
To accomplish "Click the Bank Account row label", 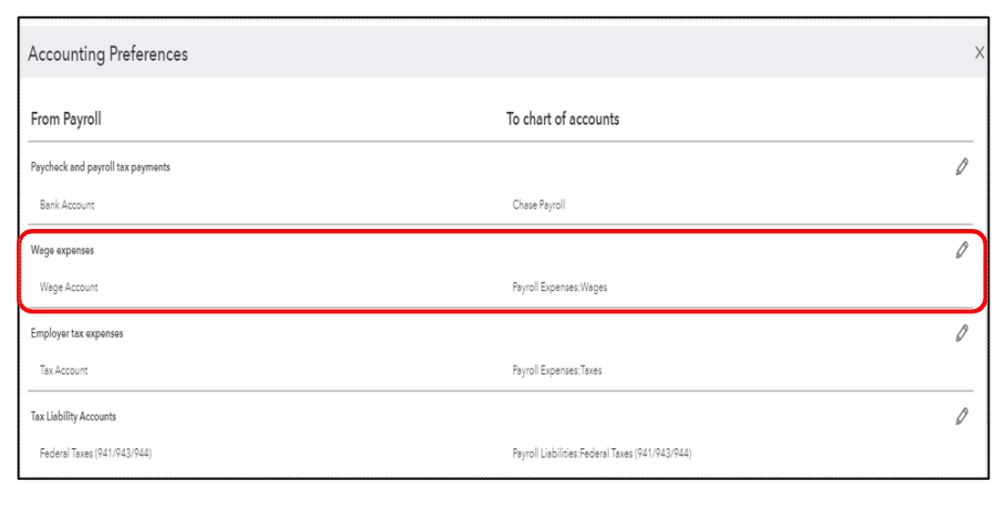I will click(67, 205).
